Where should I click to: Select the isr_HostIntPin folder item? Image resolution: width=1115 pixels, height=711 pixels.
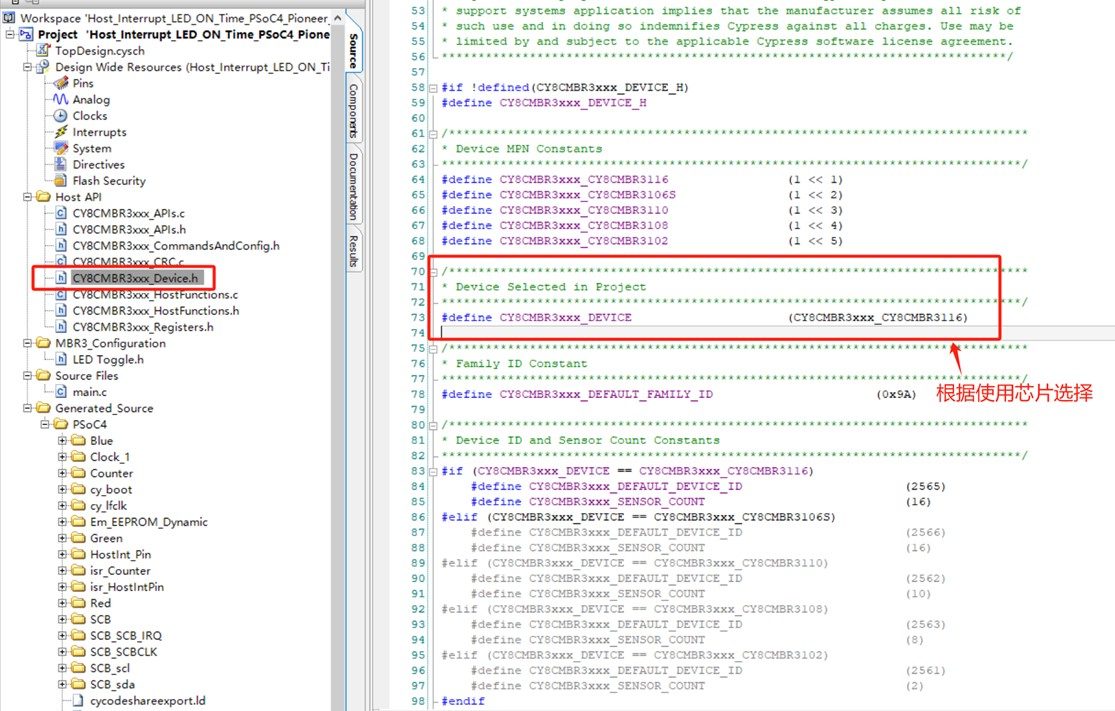click(127, 587)
